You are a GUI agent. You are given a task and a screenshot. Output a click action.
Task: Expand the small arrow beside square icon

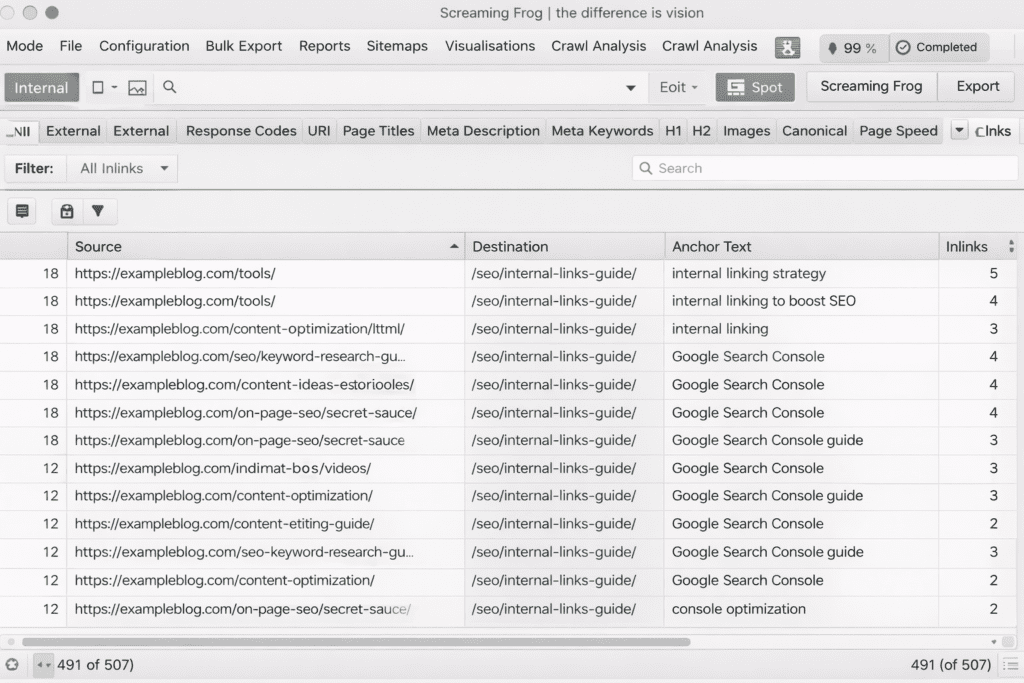click(x=114, y=87)
